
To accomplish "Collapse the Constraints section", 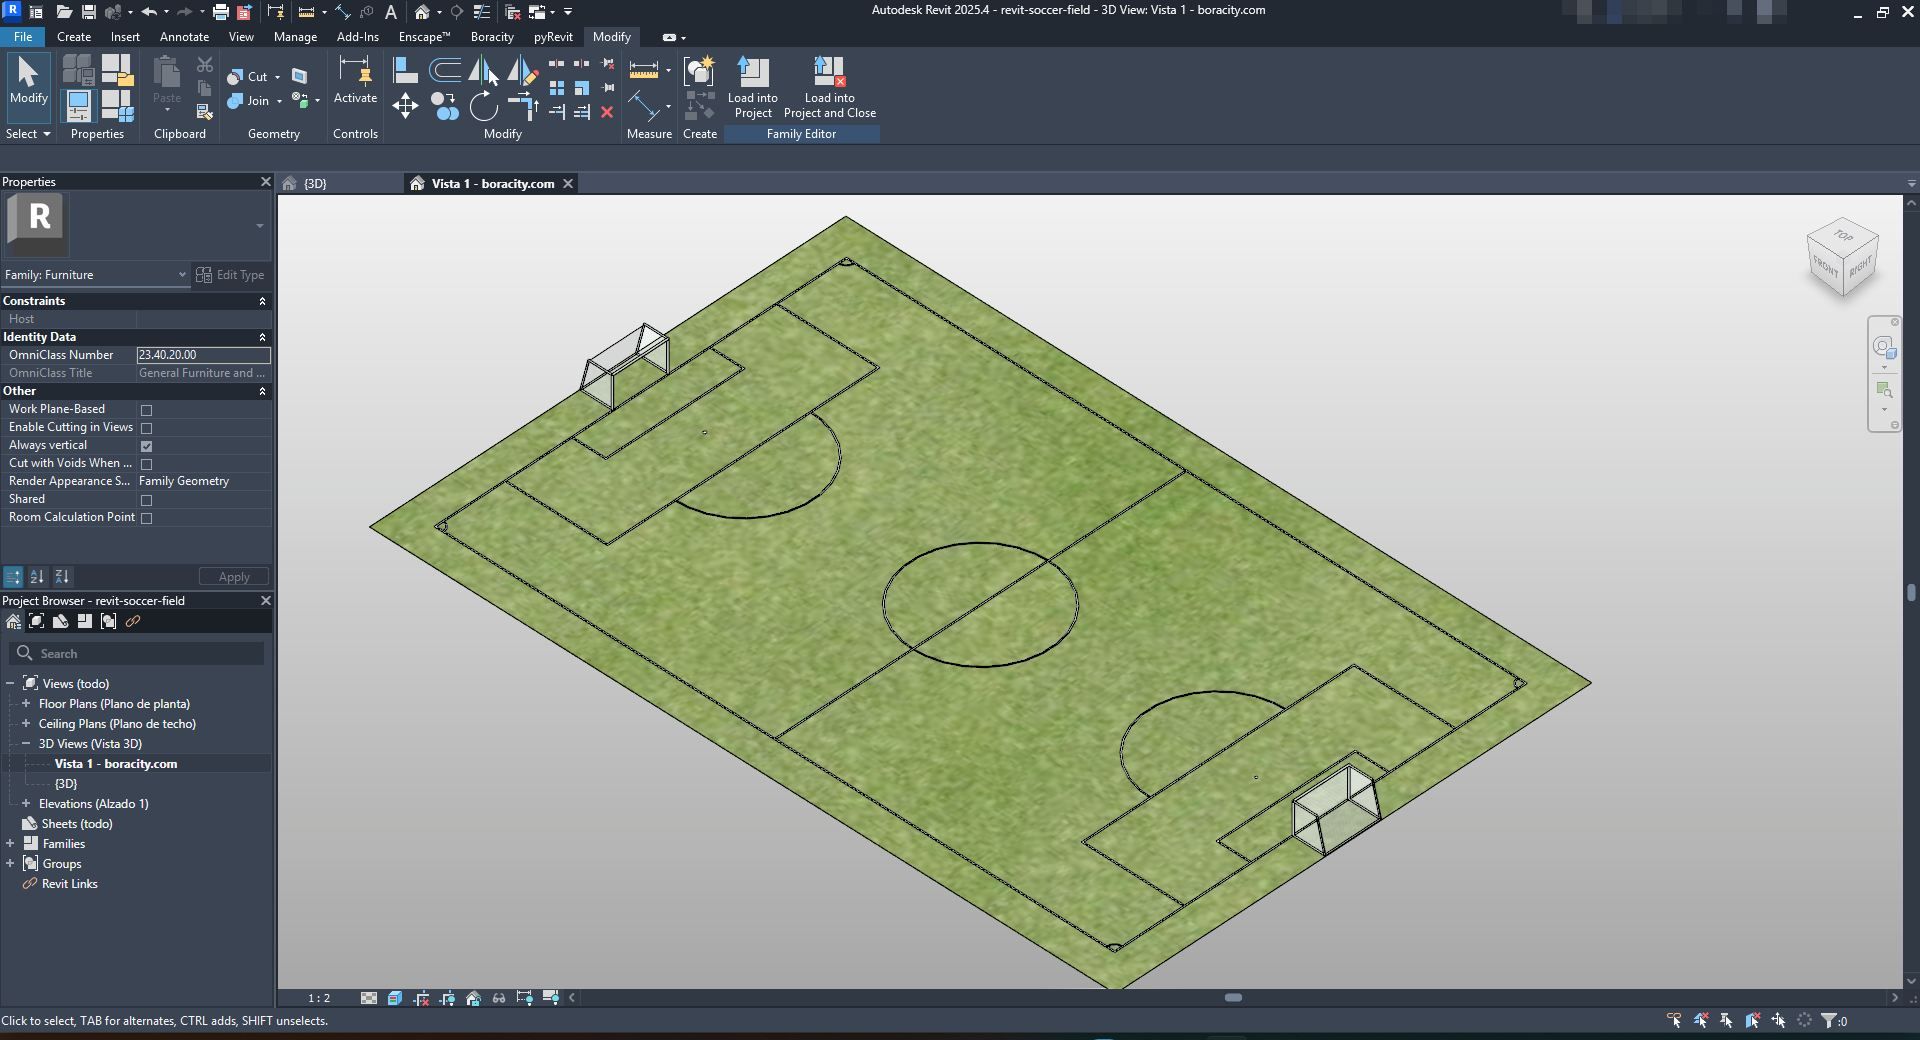I will click(x=263, y=301).
